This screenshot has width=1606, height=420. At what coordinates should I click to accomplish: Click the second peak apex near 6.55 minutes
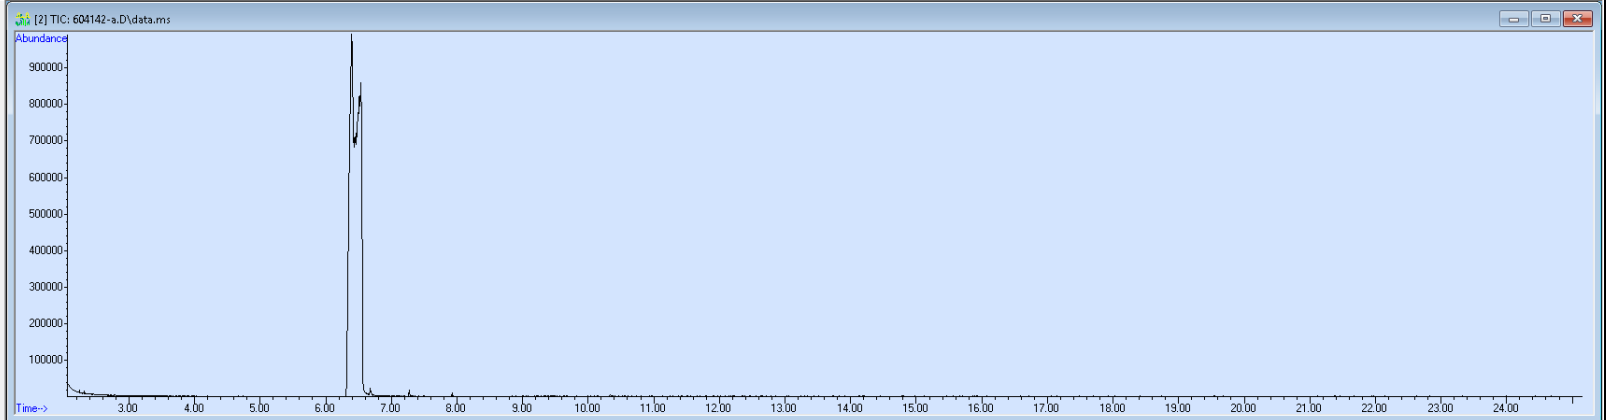click(360, 85)
